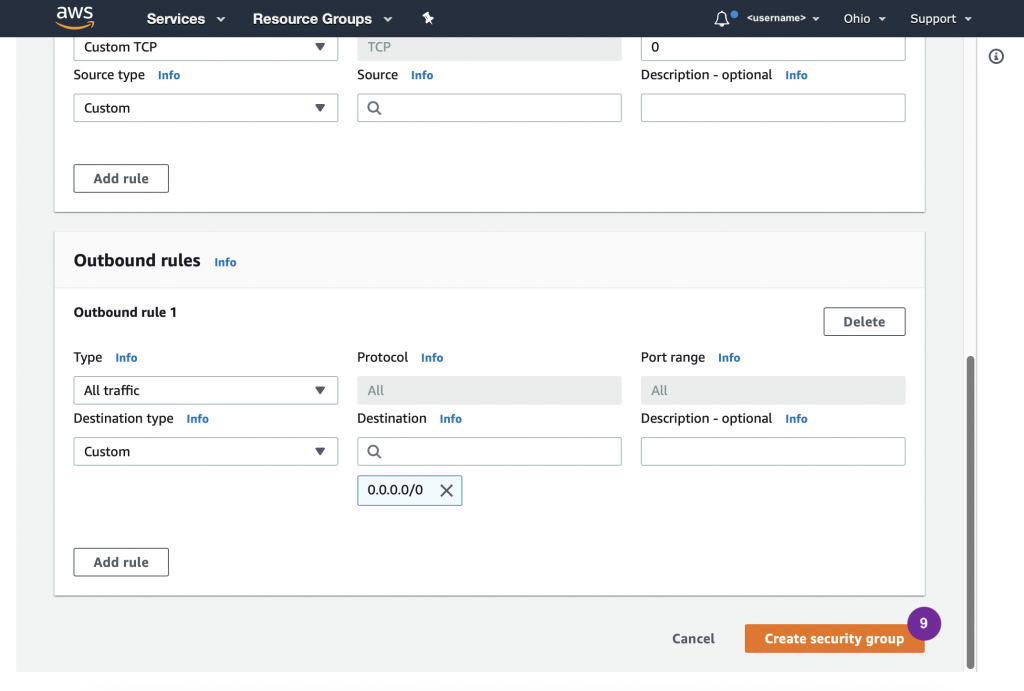1024x691 pixels.
Task: Delete Outbound rule 1
Action: coord(864,322)
